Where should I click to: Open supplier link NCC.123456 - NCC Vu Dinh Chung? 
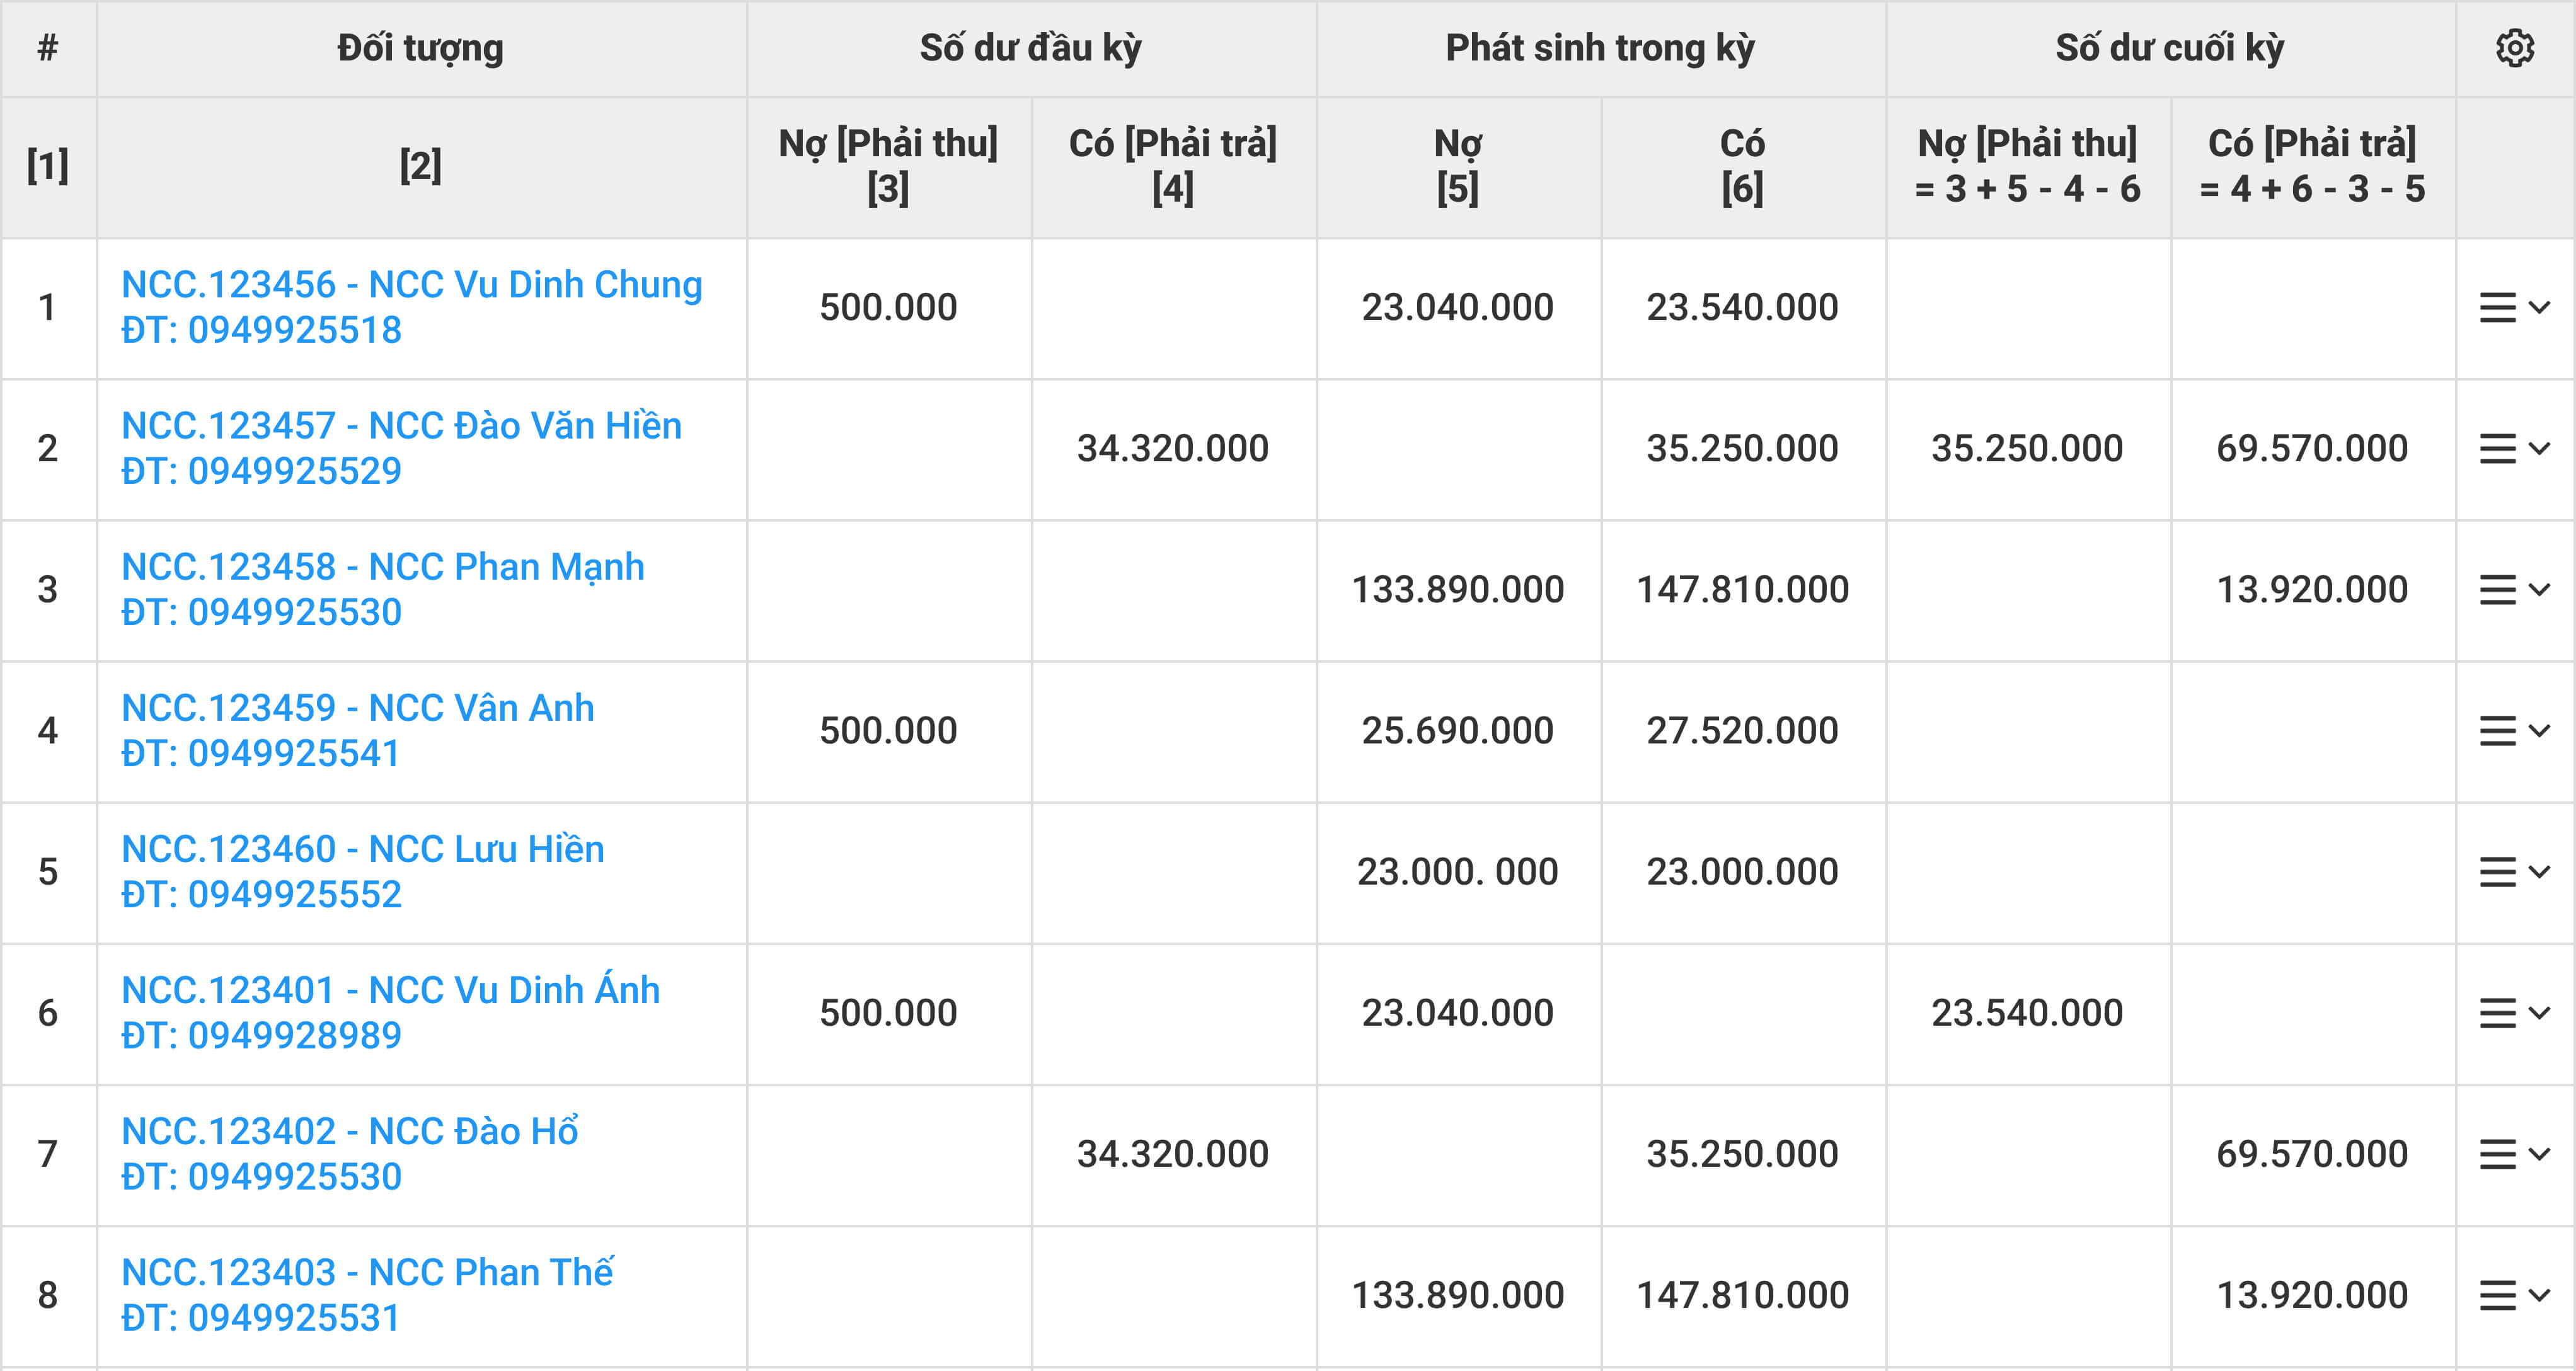tap(411, 285)
